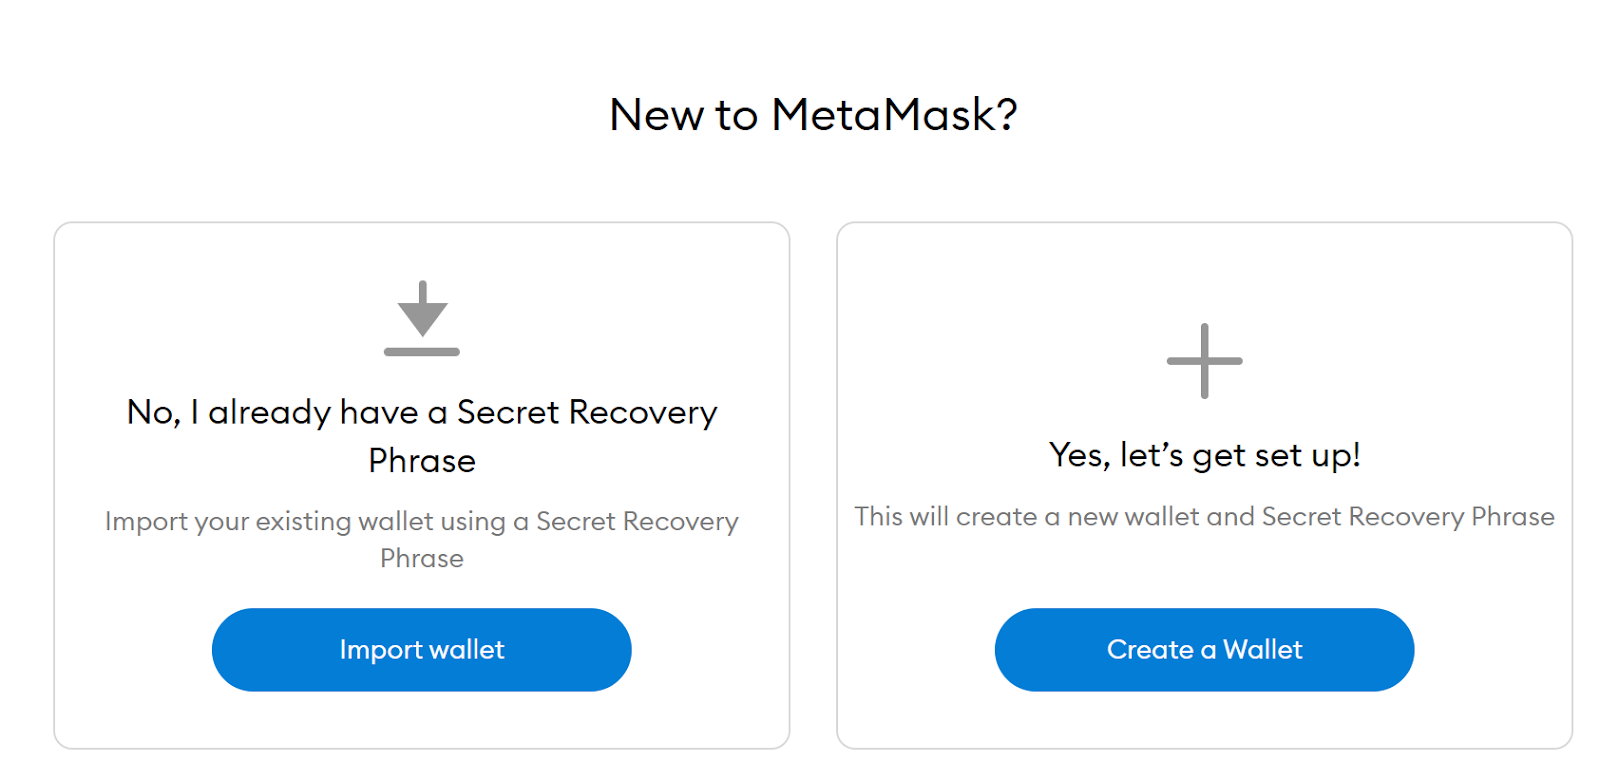Viewport: 1600px width, 782px height.
Task: Click the 'New to' words in the title
Action: 684,115
